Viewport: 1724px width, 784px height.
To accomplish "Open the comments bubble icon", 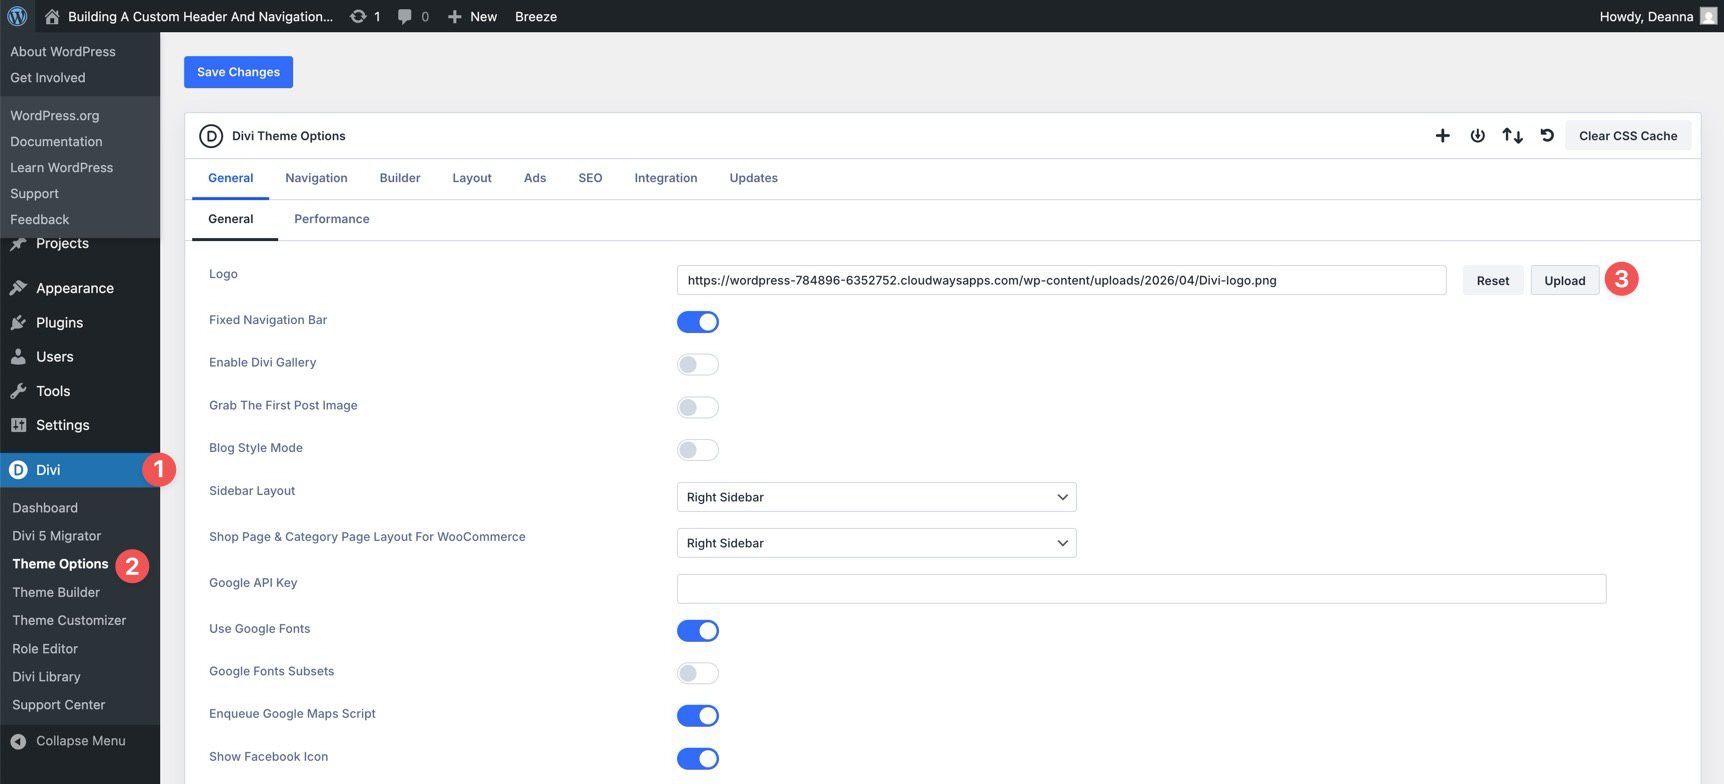I will click(x=404, y=16).
